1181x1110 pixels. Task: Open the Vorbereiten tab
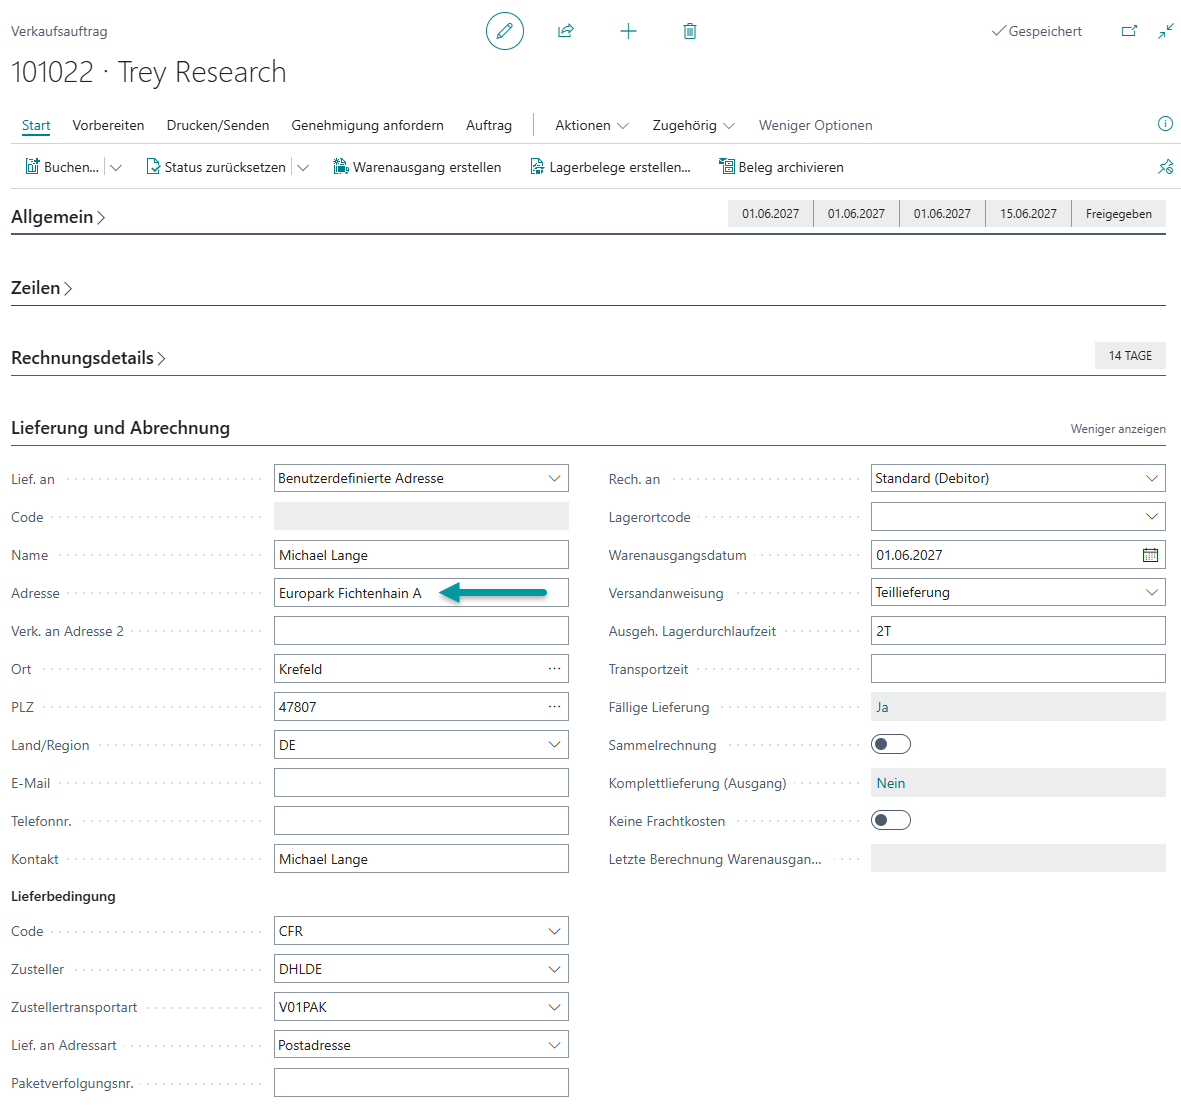[108, 125]
